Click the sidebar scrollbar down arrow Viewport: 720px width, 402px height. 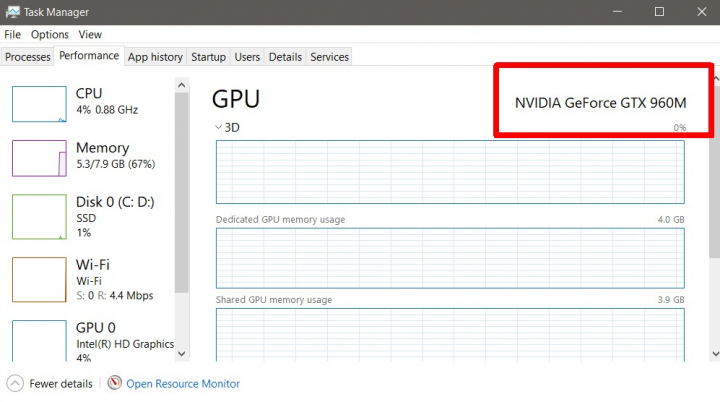pyautogui.click(x=181, y=353)
